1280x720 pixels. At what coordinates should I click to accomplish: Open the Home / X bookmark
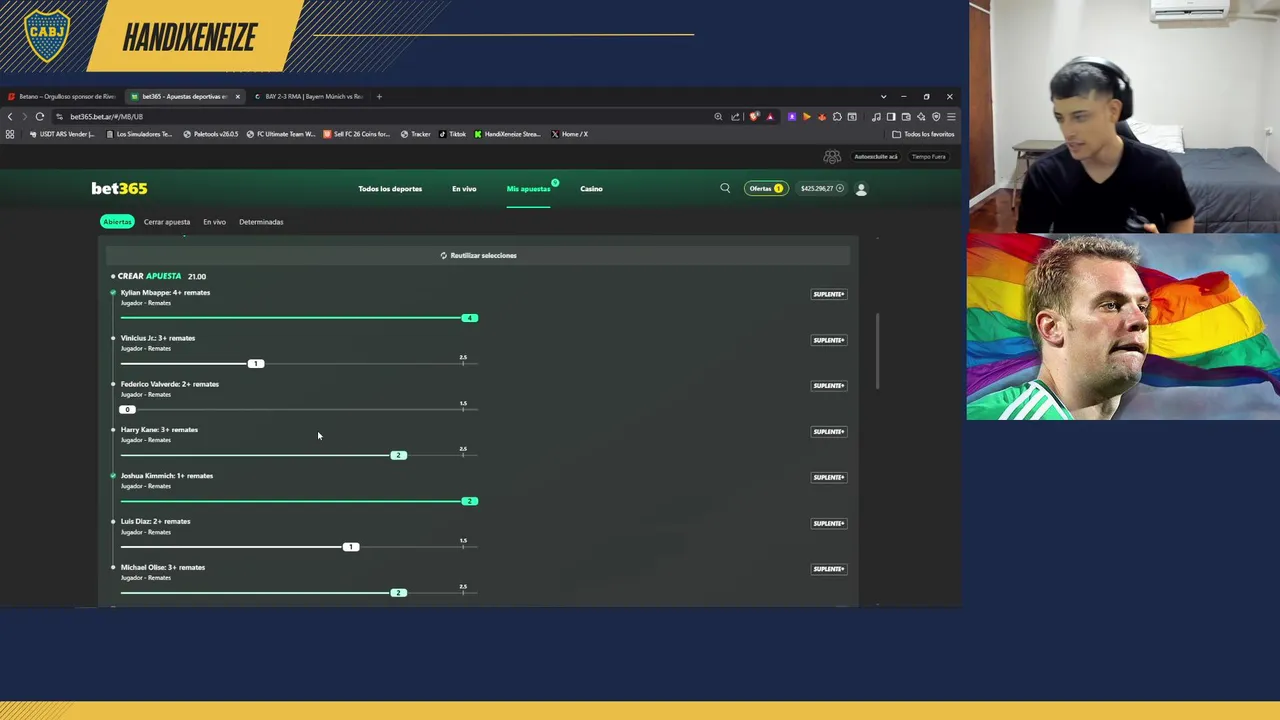569,134
